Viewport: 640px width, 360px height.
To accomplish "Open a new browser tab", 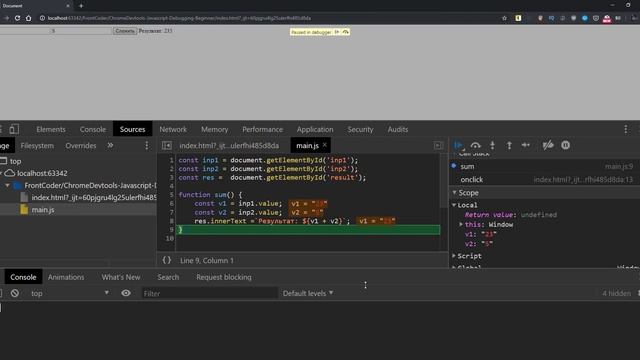I will point(81,6).
